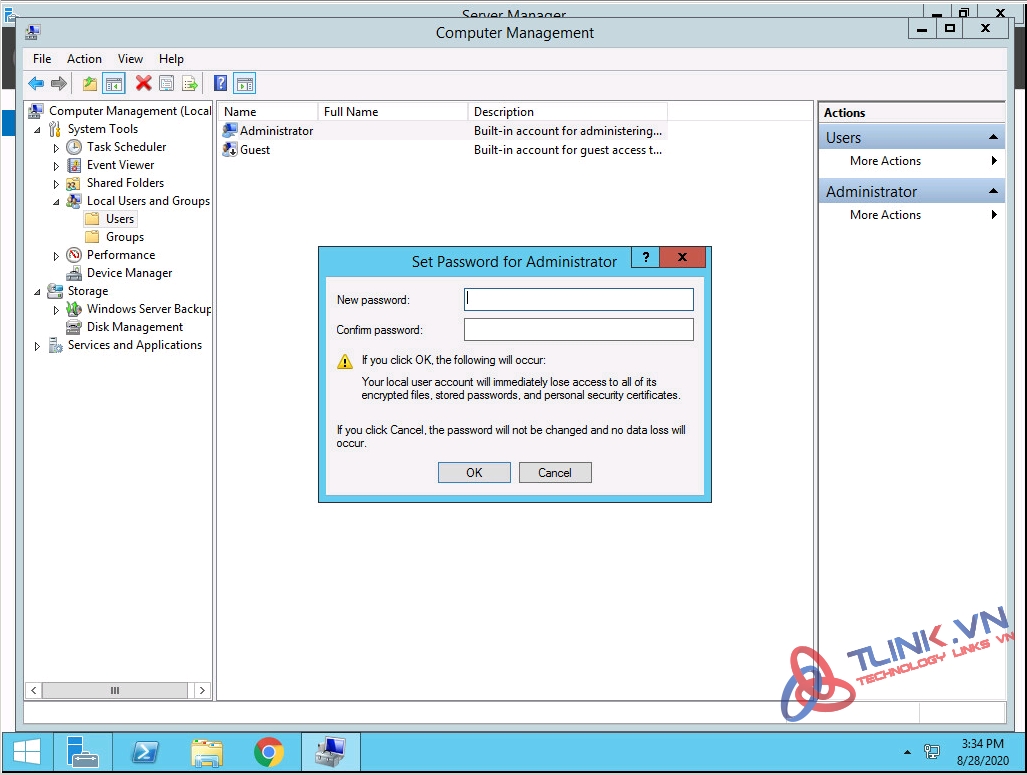This screenshot has height=775, width=1027.
Task: Click the blue Back arrow in toolbar
Action: [36, 84]
